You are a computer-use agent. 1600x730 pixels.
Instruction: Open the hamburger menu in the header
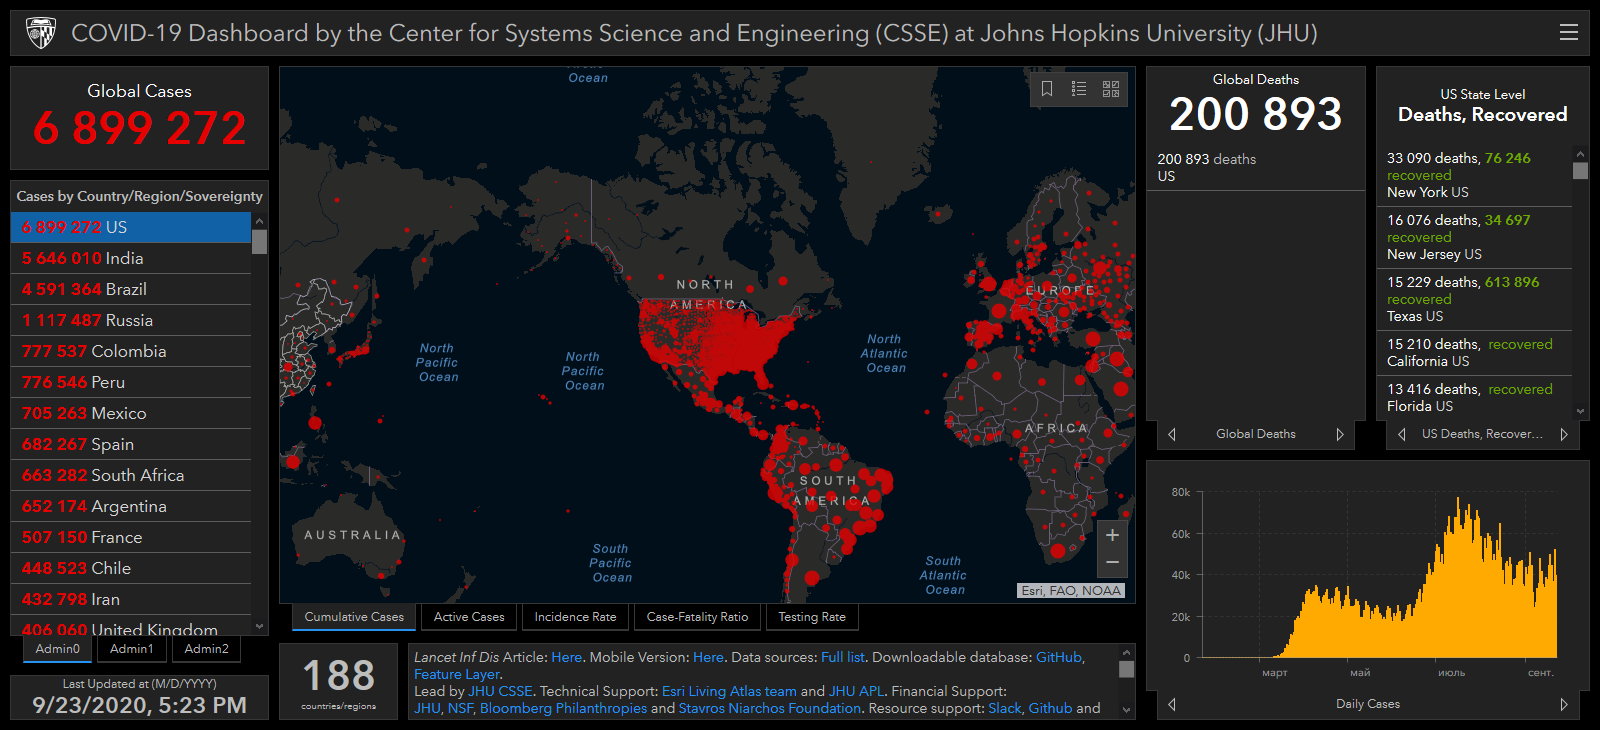tap(1569, 33)
